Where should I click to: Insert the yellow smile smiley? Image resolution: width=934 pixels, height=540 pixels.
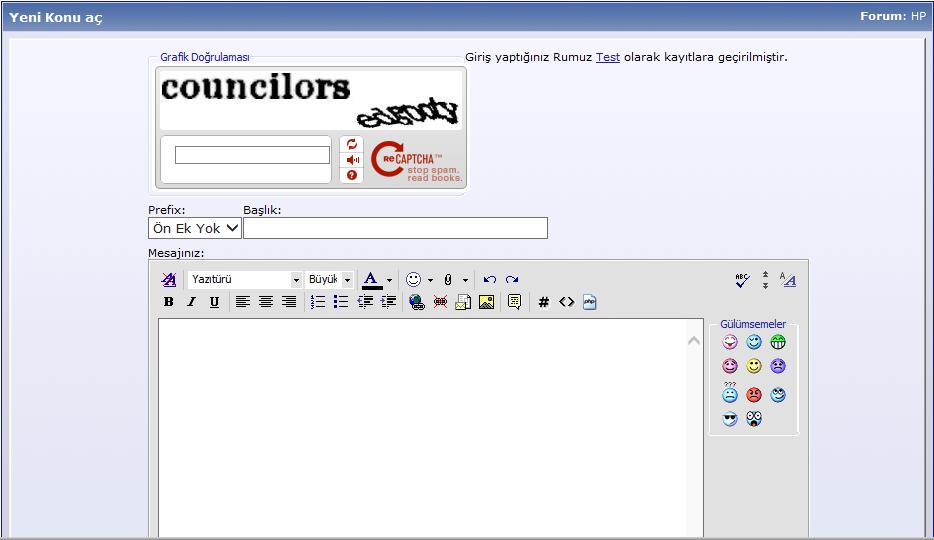coord(754,366)
